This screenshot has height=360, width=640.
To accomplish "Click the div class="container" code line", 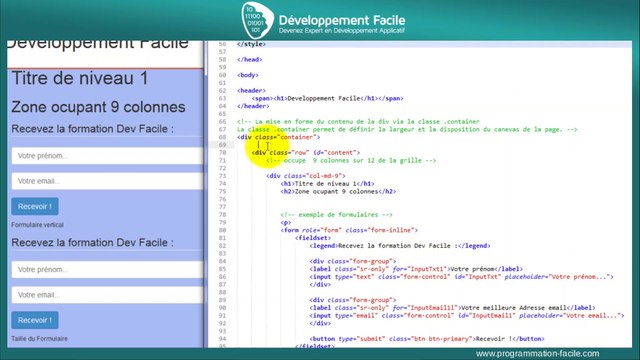I will [278, 137].
